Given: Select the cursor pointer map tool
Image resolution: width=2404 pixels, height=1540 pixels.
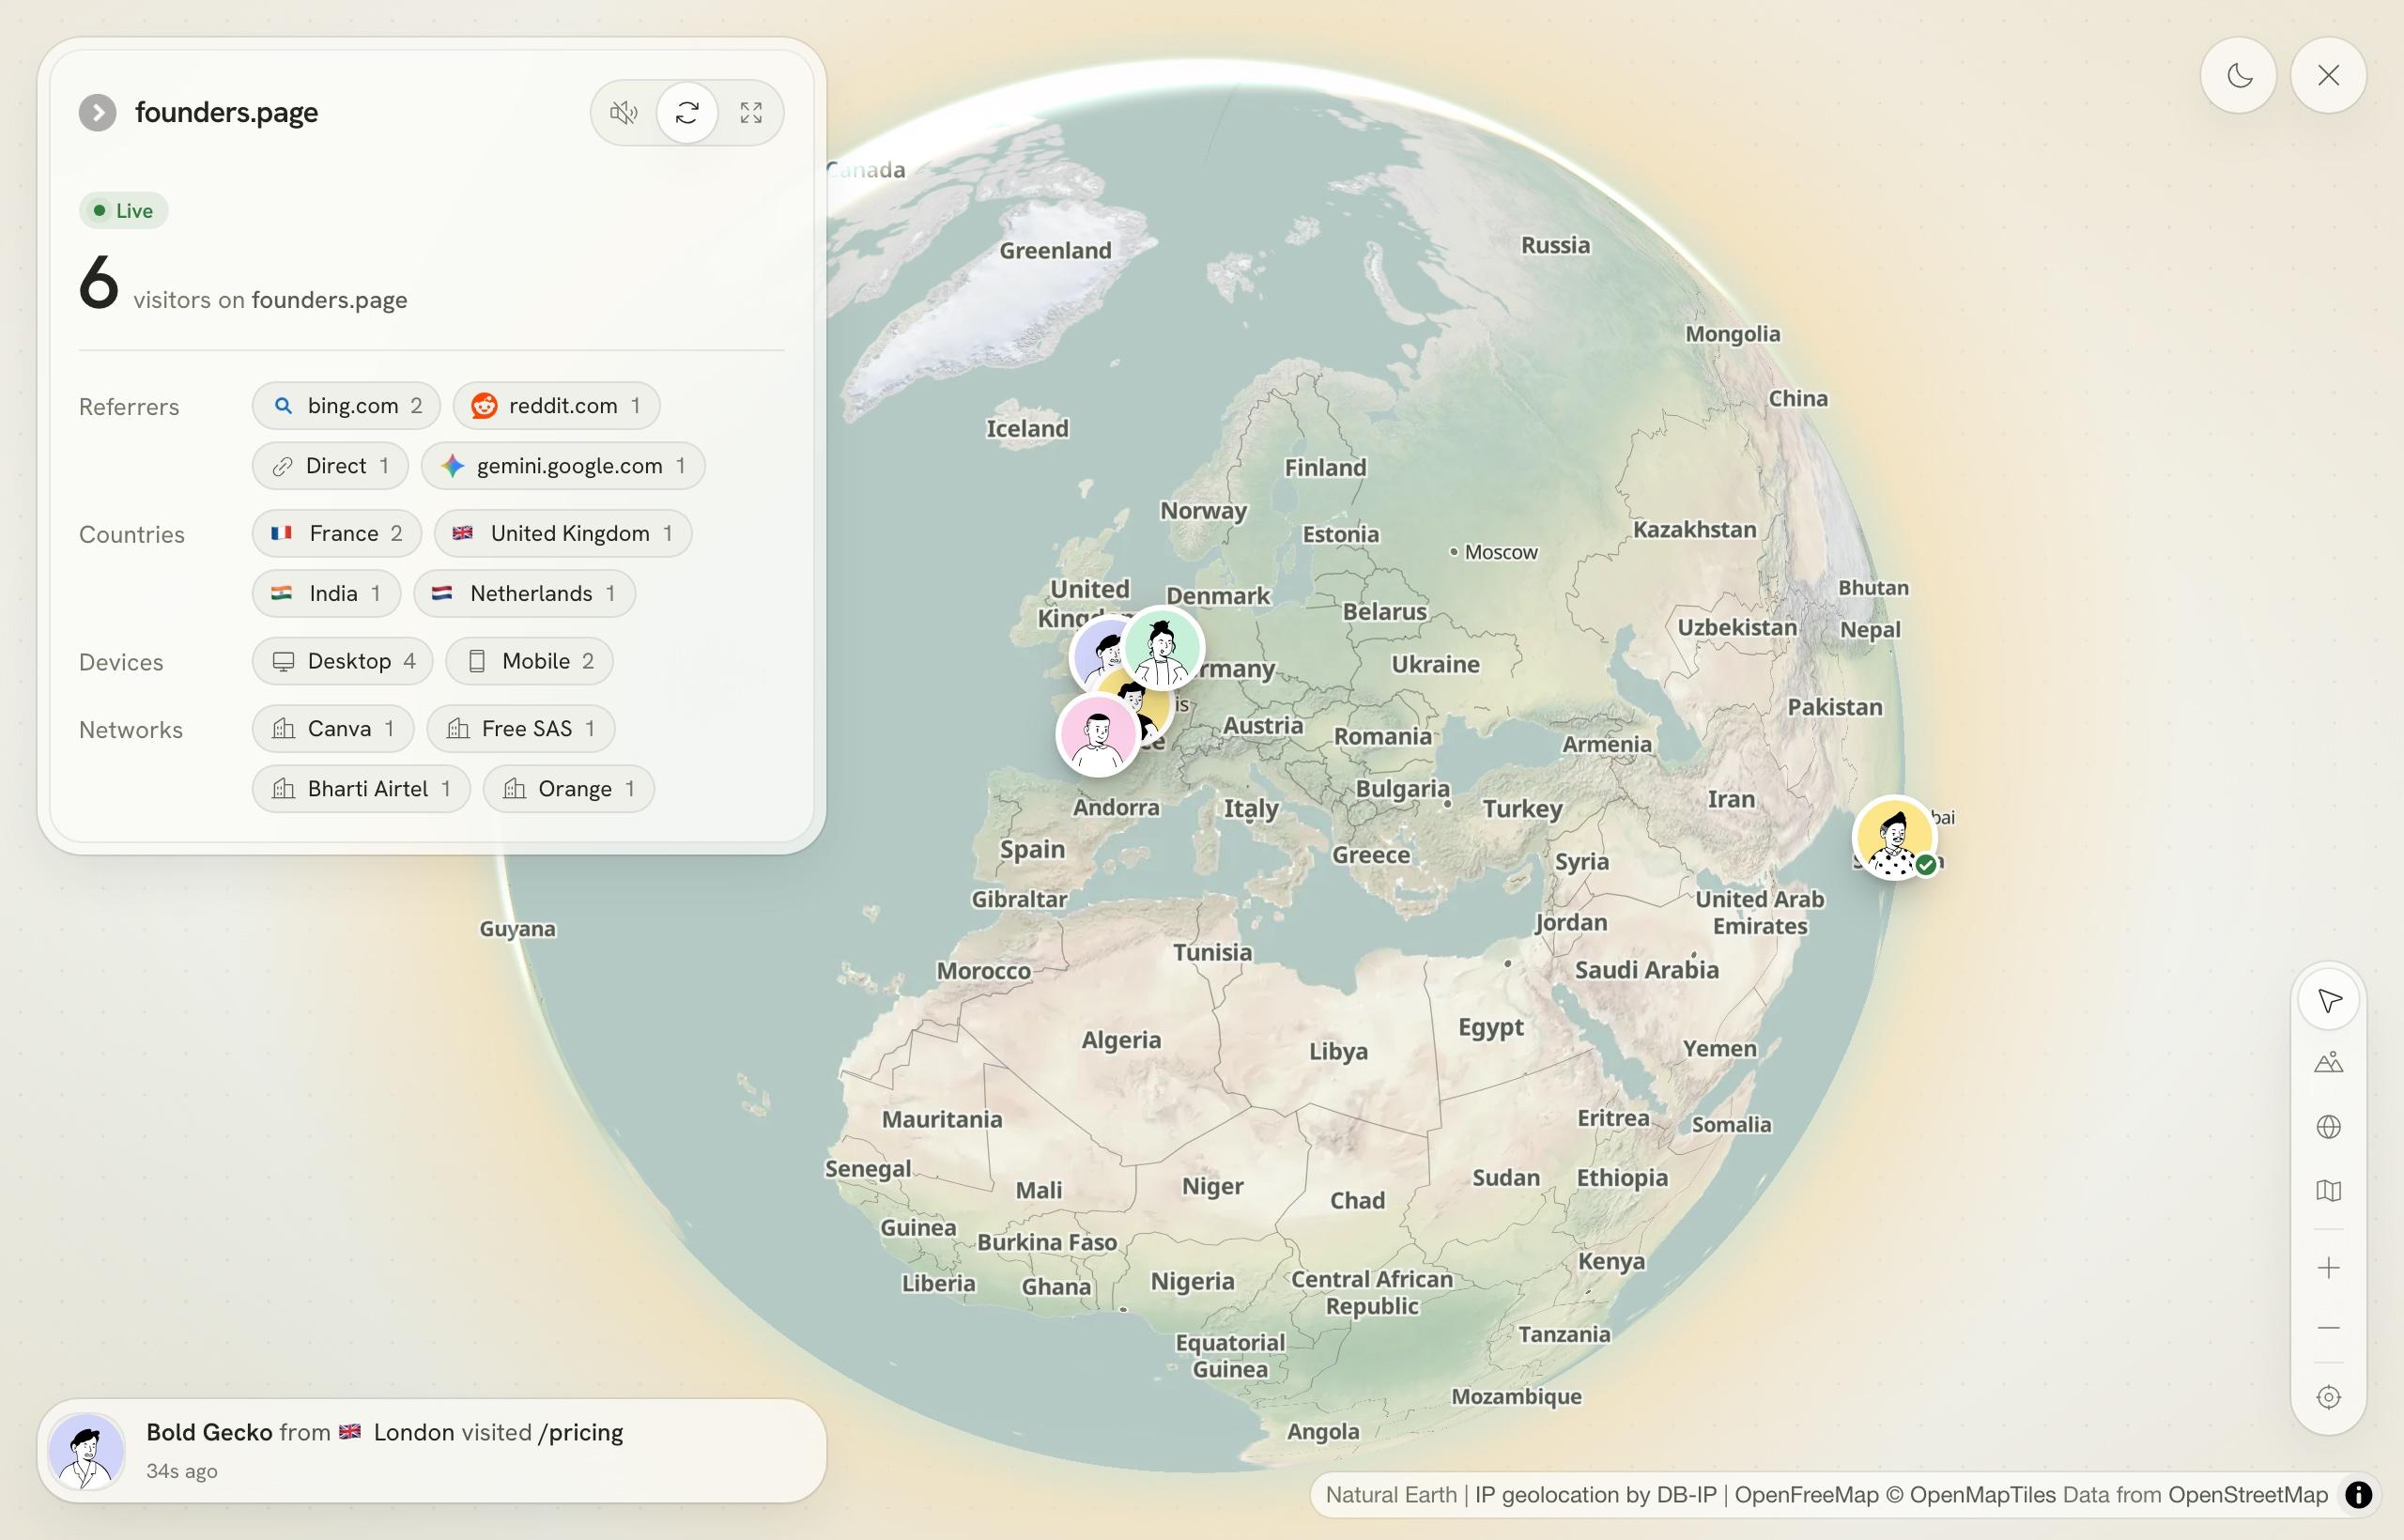Looking at the screenshot, I should pos(2329,999).
